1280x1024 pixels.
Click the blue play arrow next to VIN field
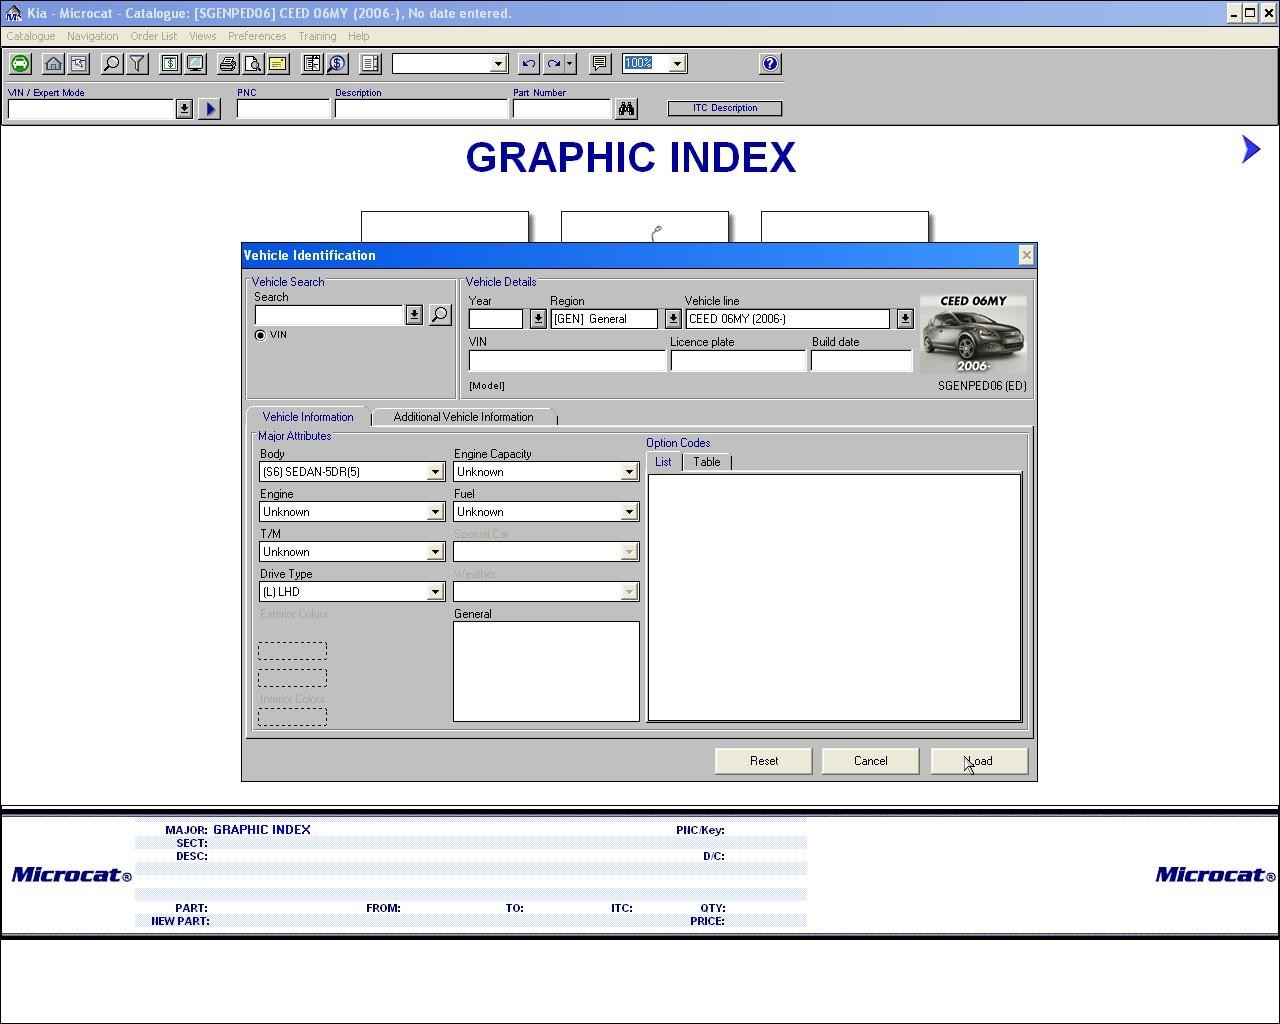click(x=209, y=109)
